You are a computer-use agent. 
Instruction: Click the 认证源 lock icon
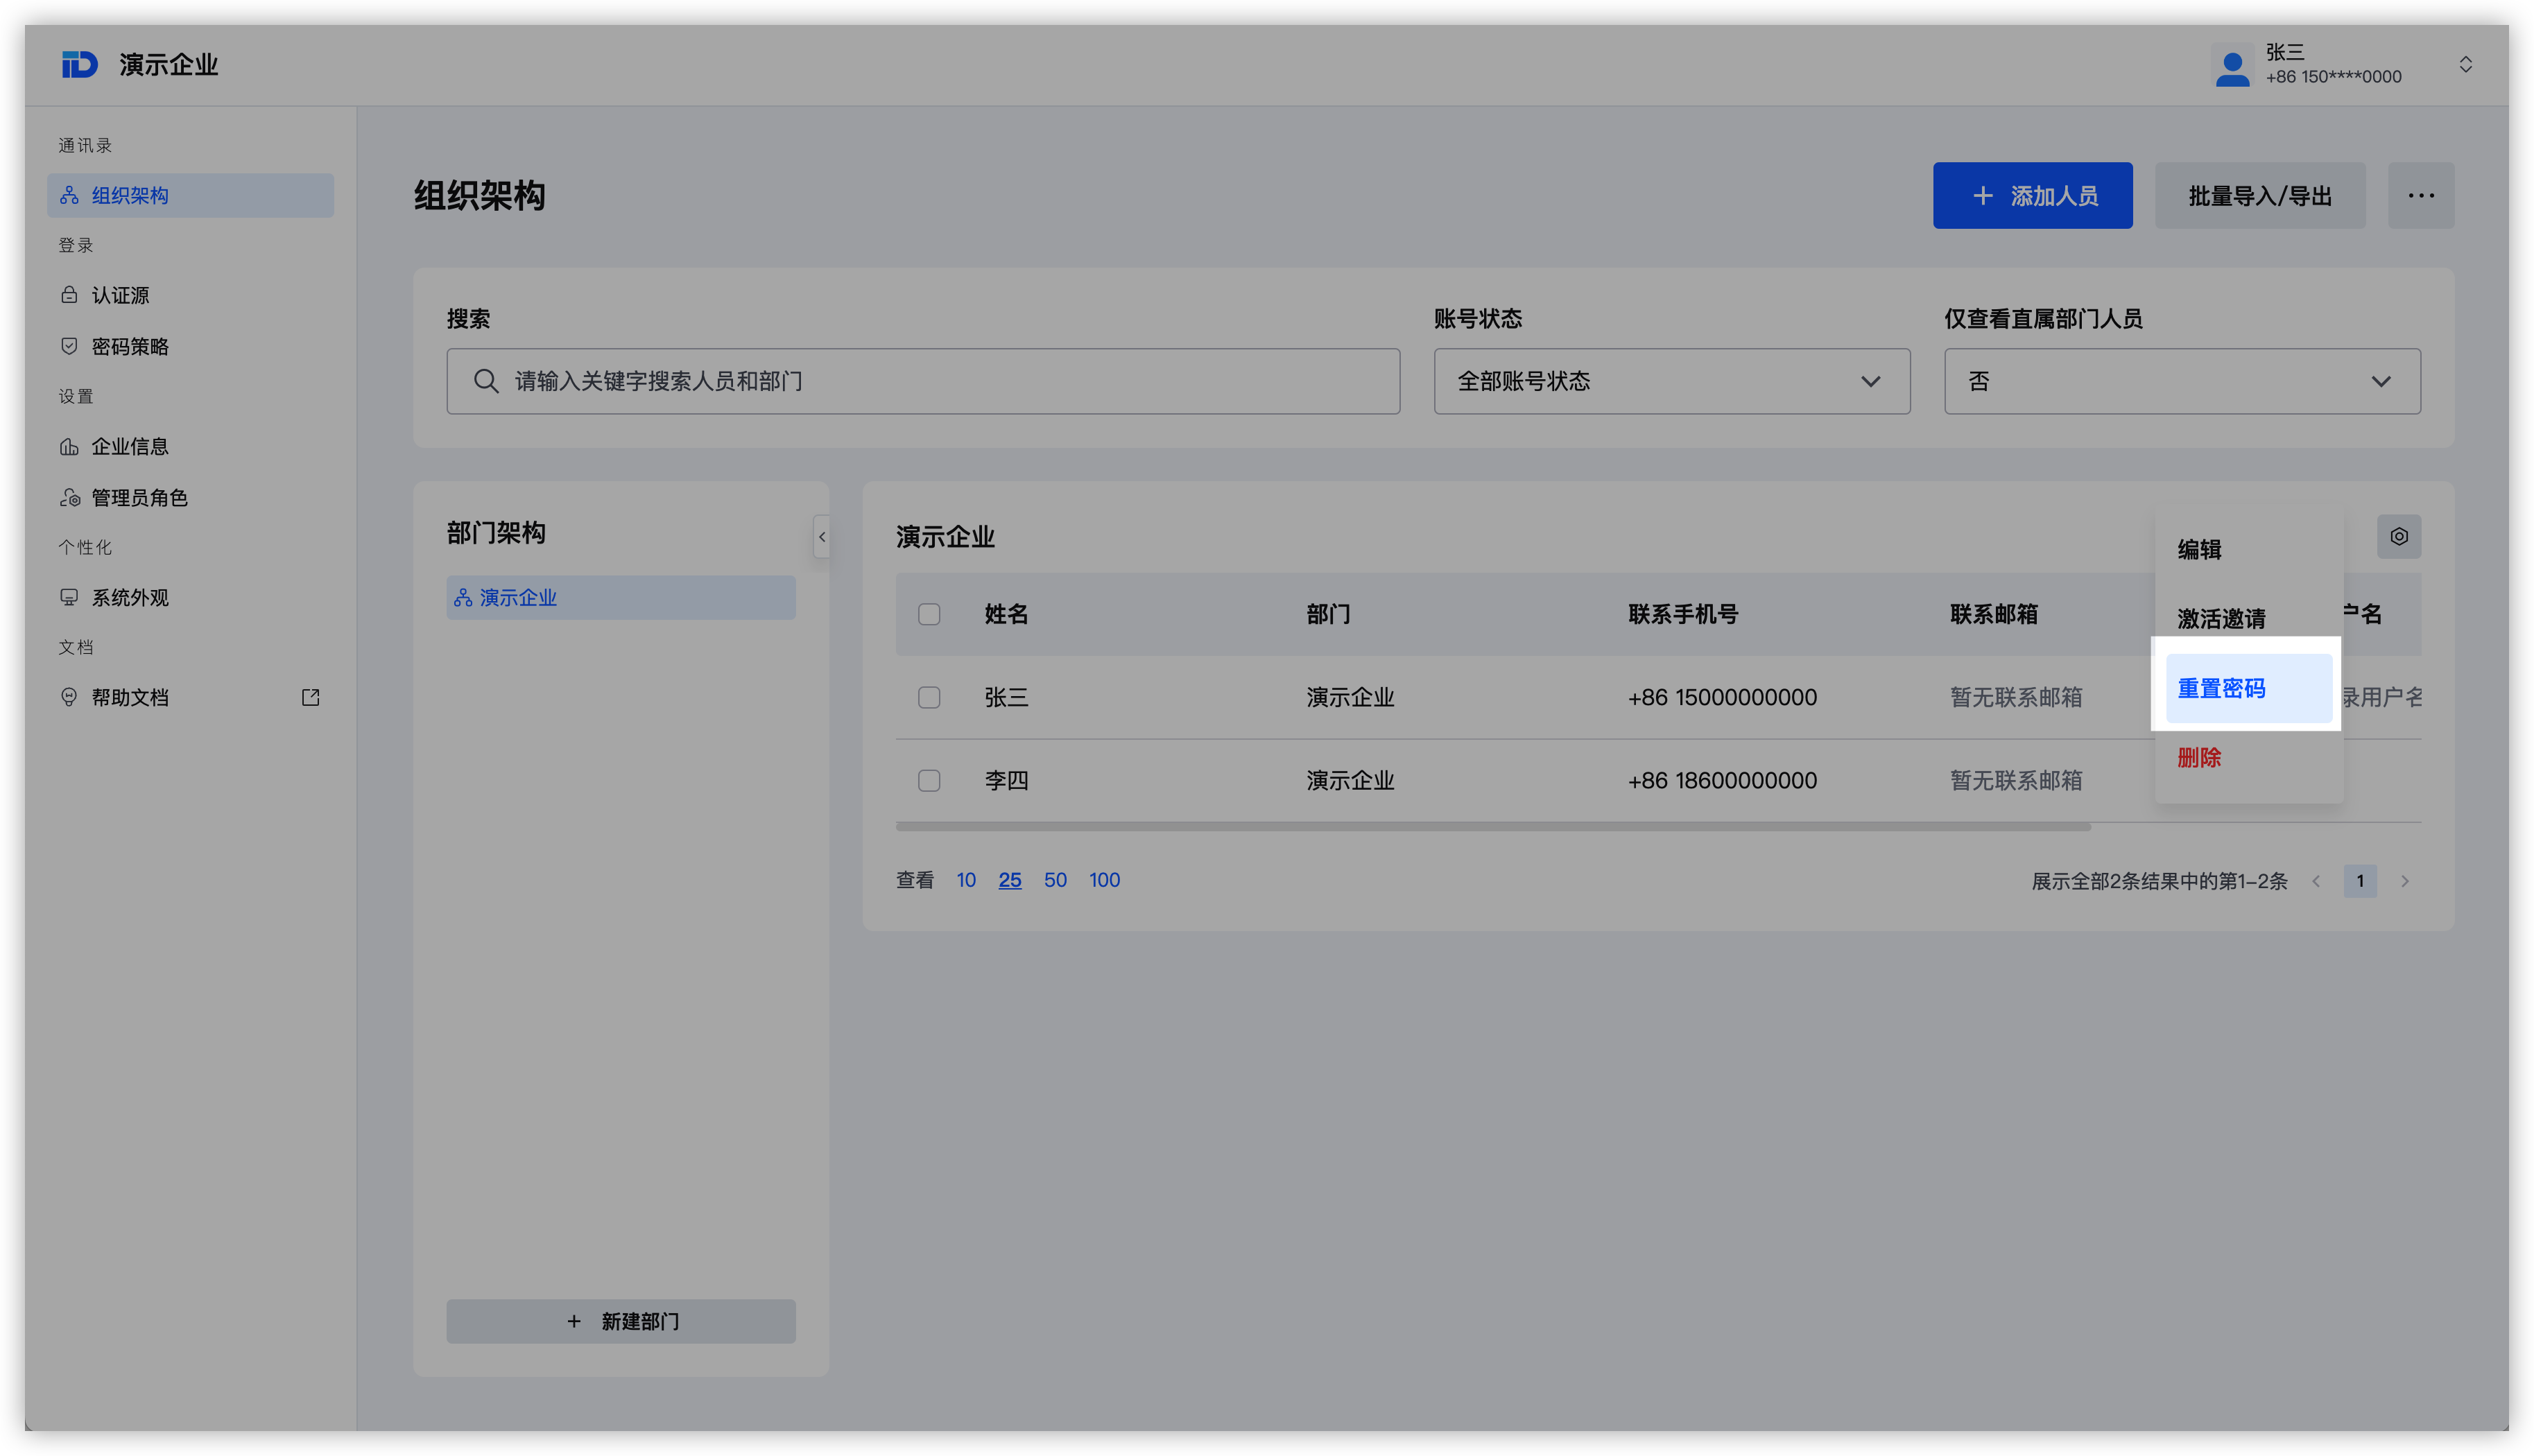pyautogui.click(x=69, y=295)
